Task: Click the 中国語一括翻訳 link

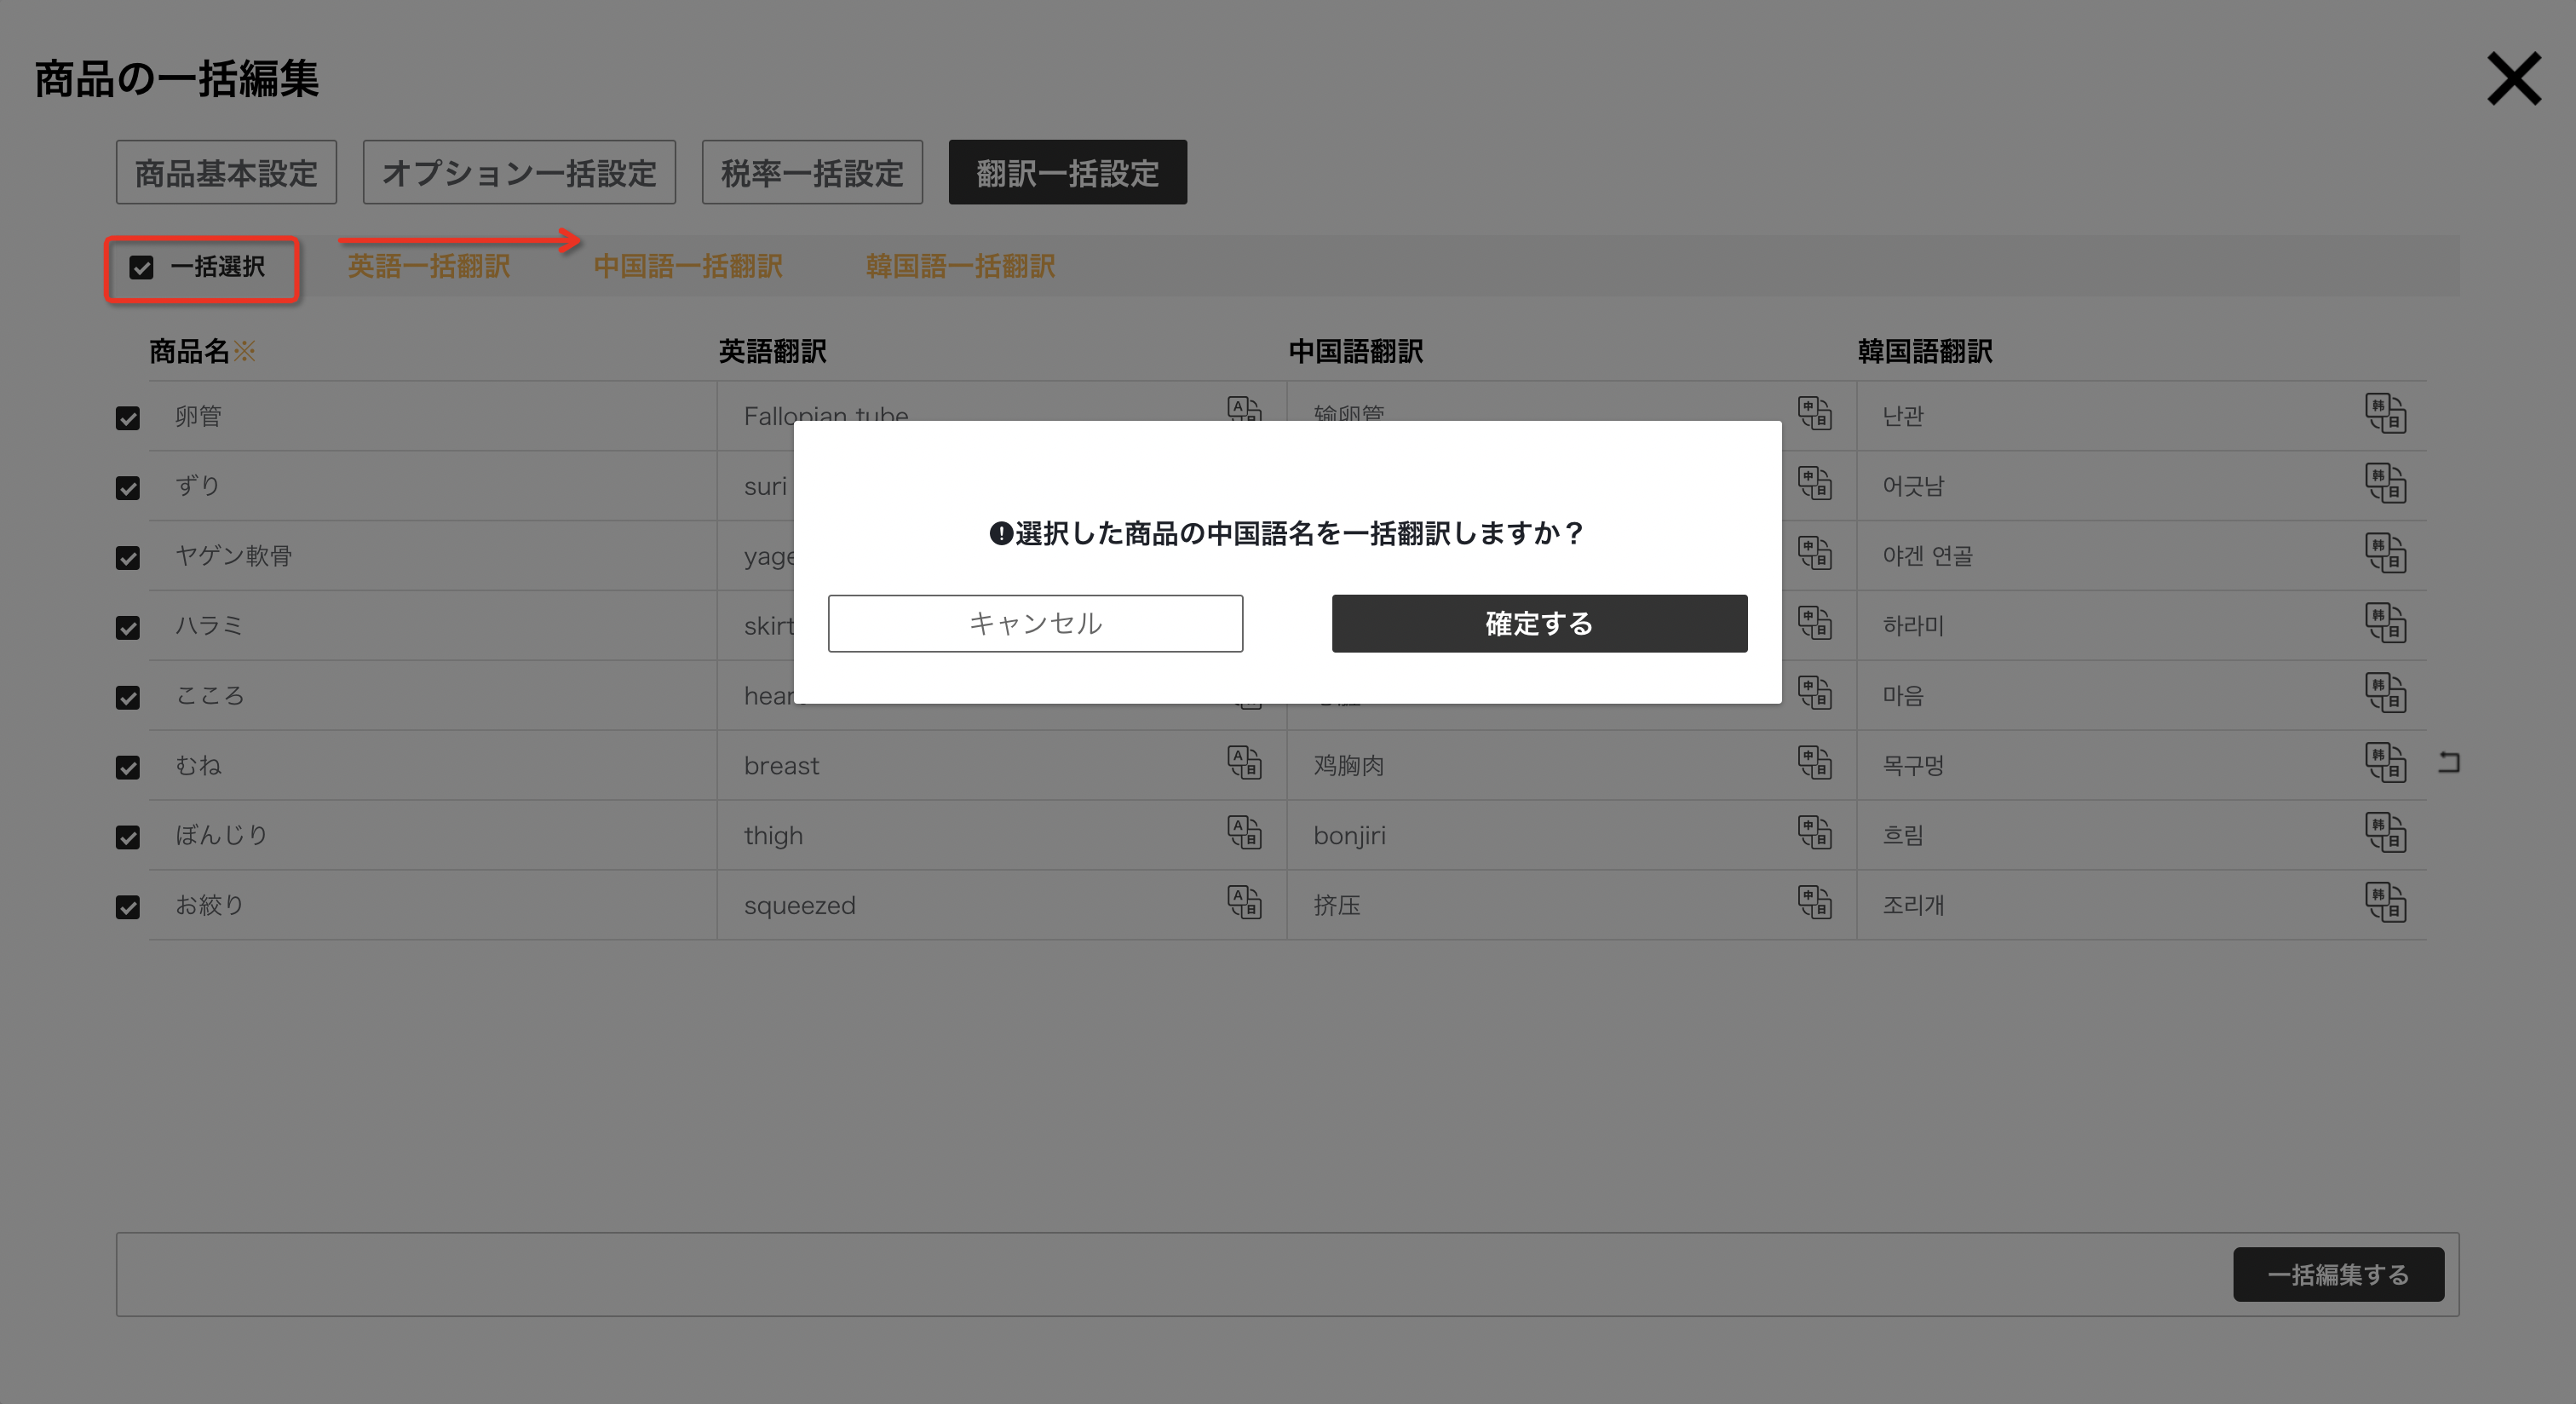Action: pyautogui.click(x=688, y=266)
